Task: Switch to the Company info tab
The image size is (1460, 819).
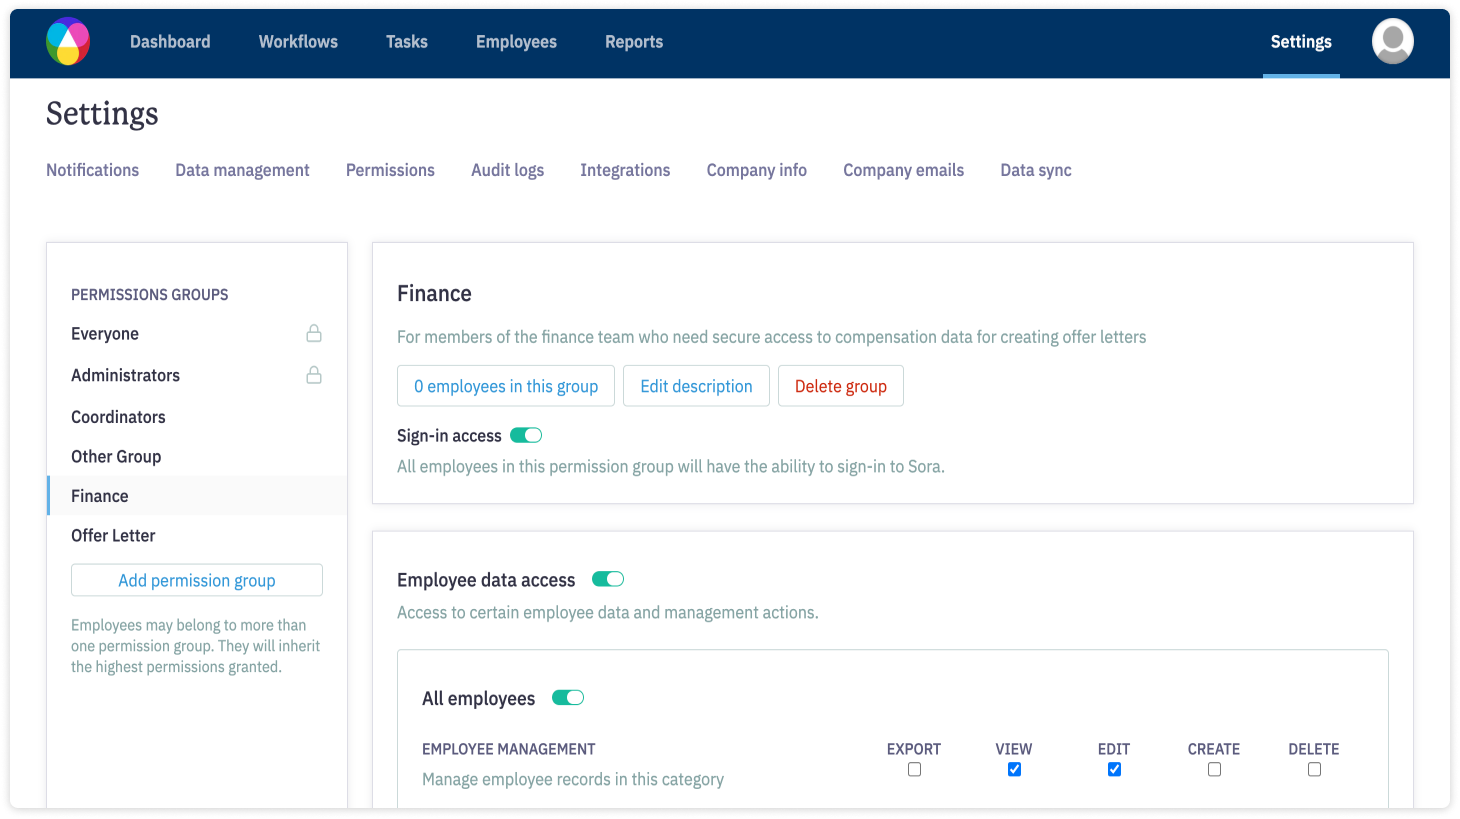Action: 757,170
